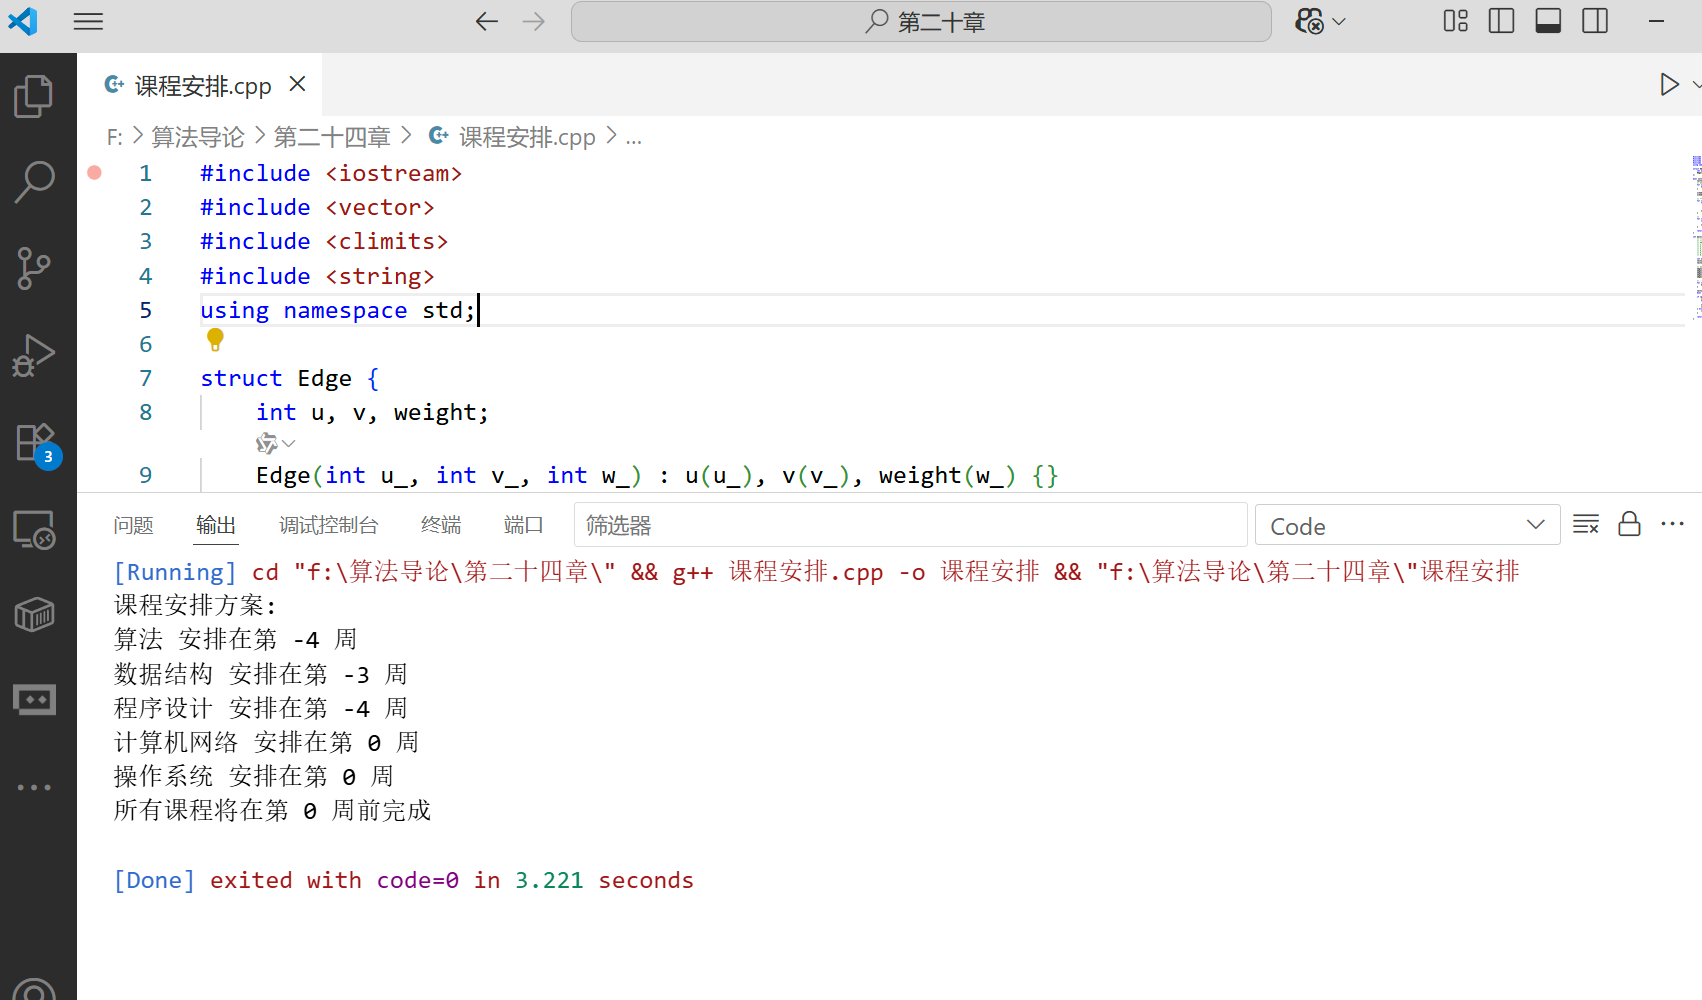Clear the output with the clear icon

pyautogui.click(x=1585, y=524)
